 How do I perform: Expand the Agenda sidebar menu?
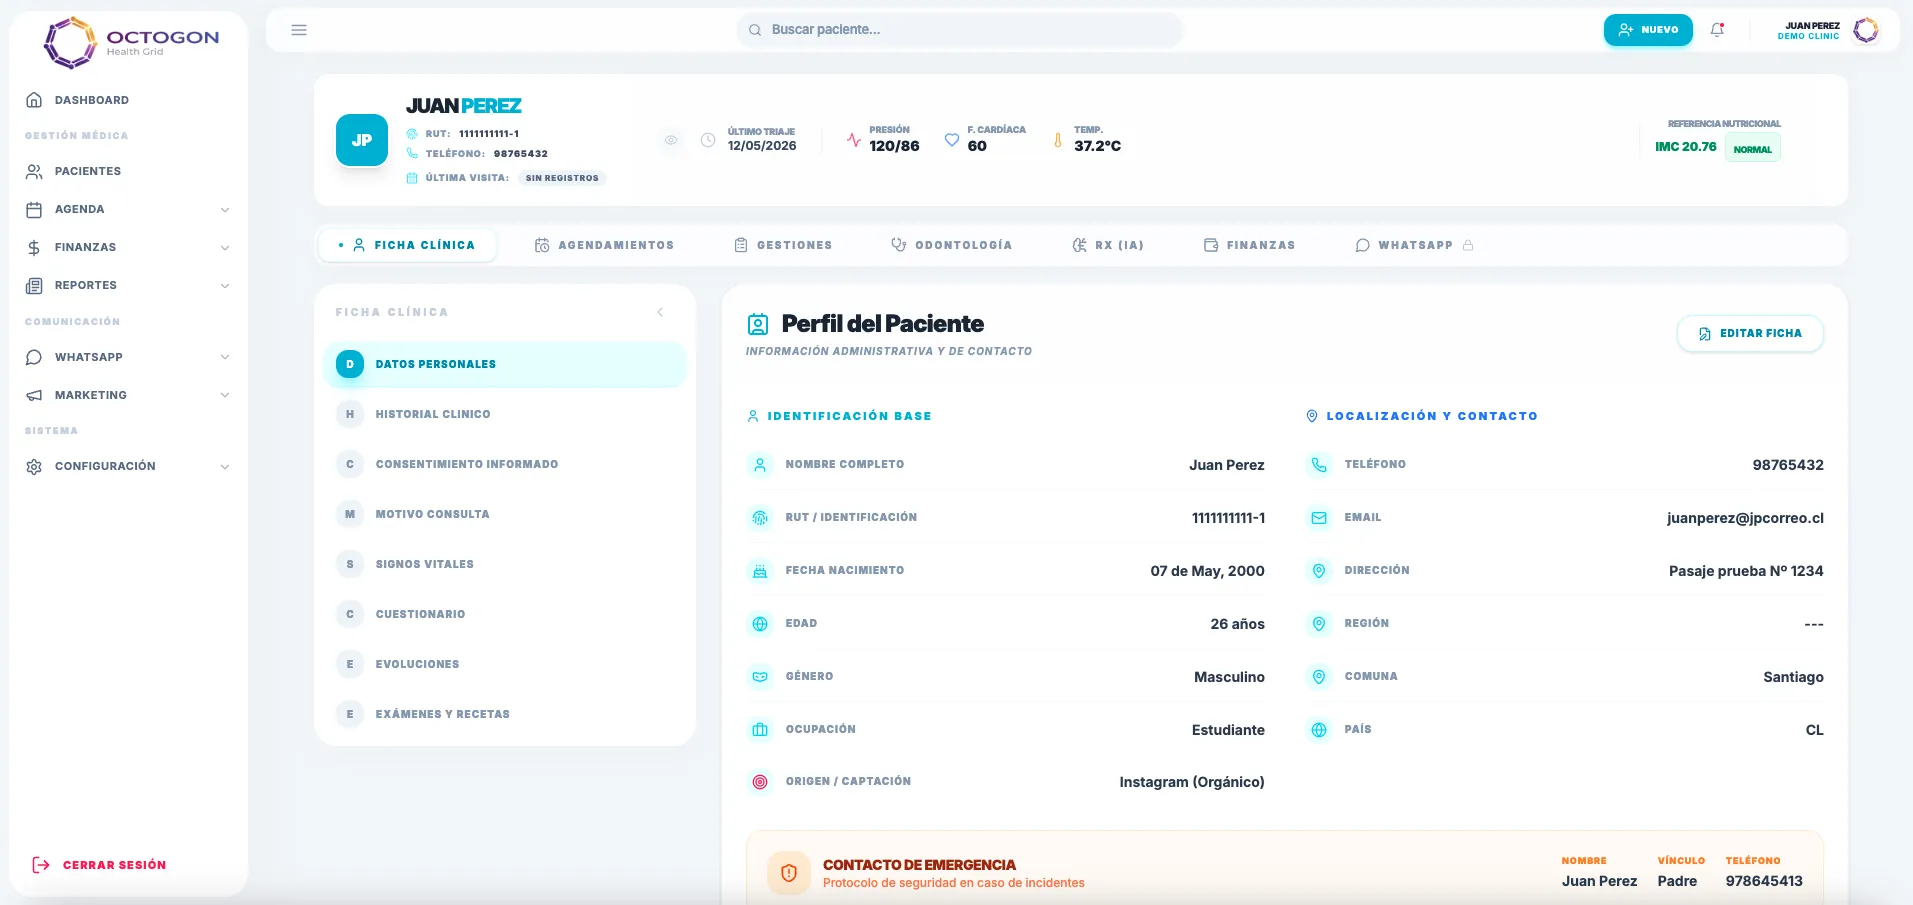pyautogui.click(x=128, y=209)
